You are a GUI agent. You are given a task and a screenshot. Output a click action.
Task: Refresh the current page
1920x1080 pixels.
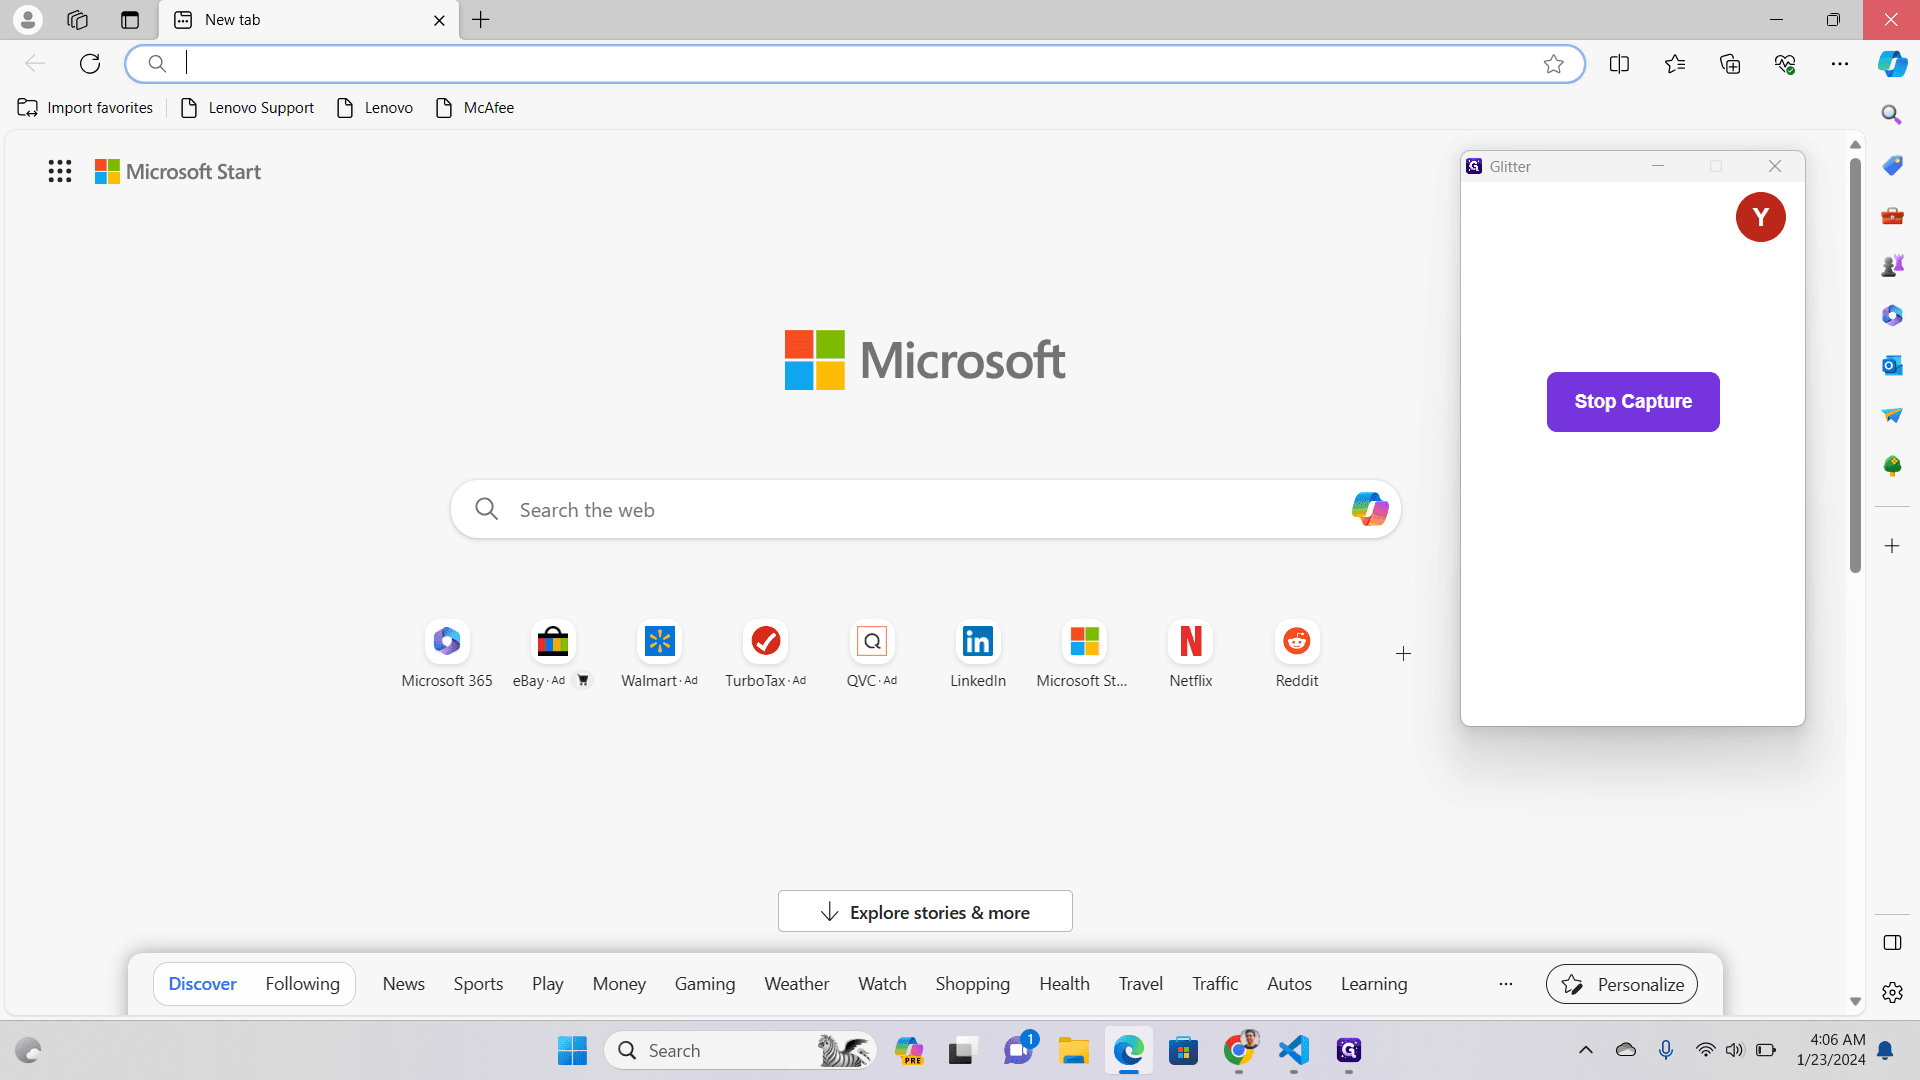point(90,64)
